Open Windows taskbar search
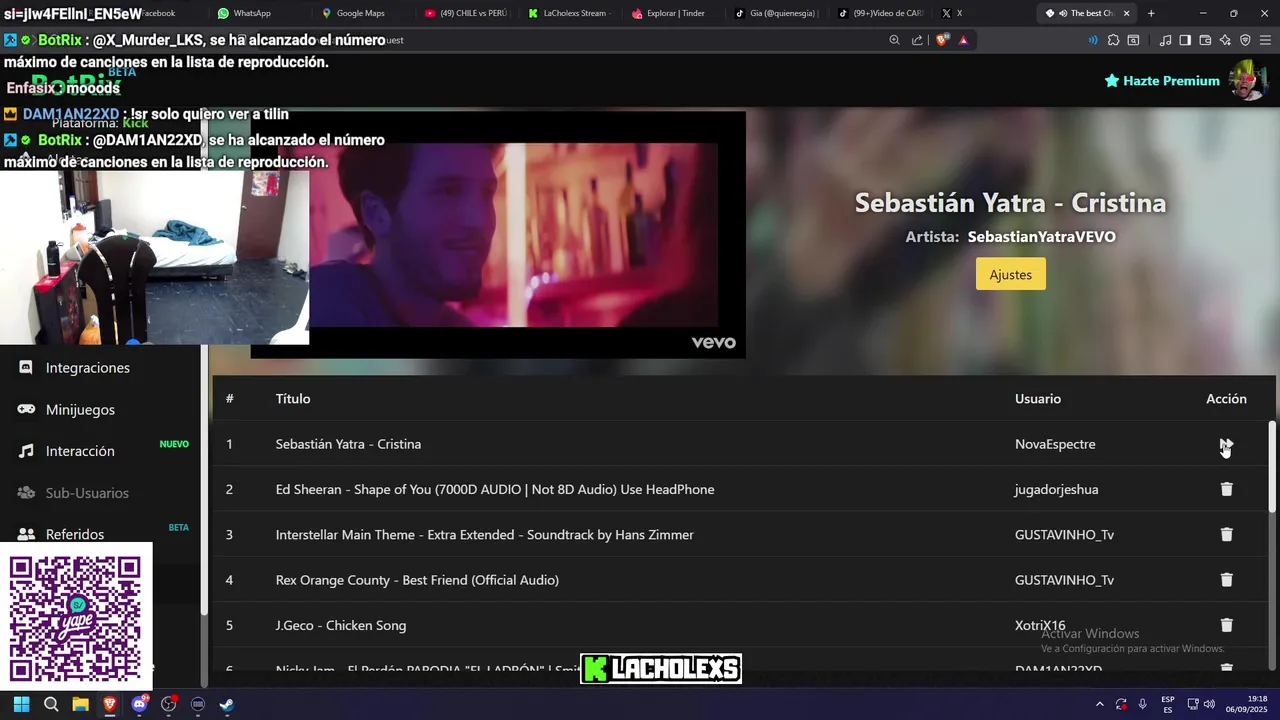This screenshot has width=1280, height=720. tap(51, 704)
